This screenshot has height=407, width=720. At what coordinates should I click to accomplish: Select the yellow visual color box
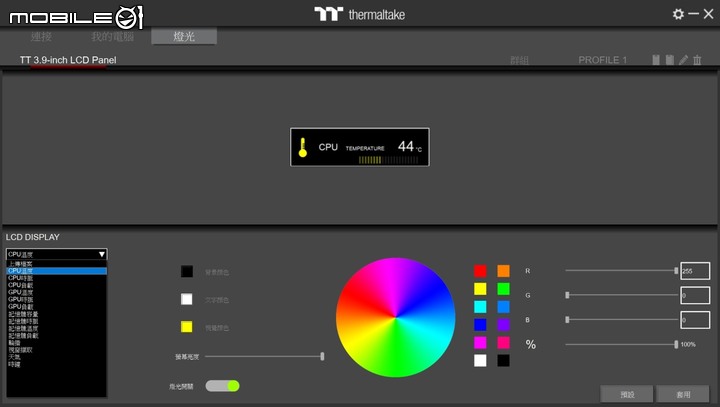(187, 327)
